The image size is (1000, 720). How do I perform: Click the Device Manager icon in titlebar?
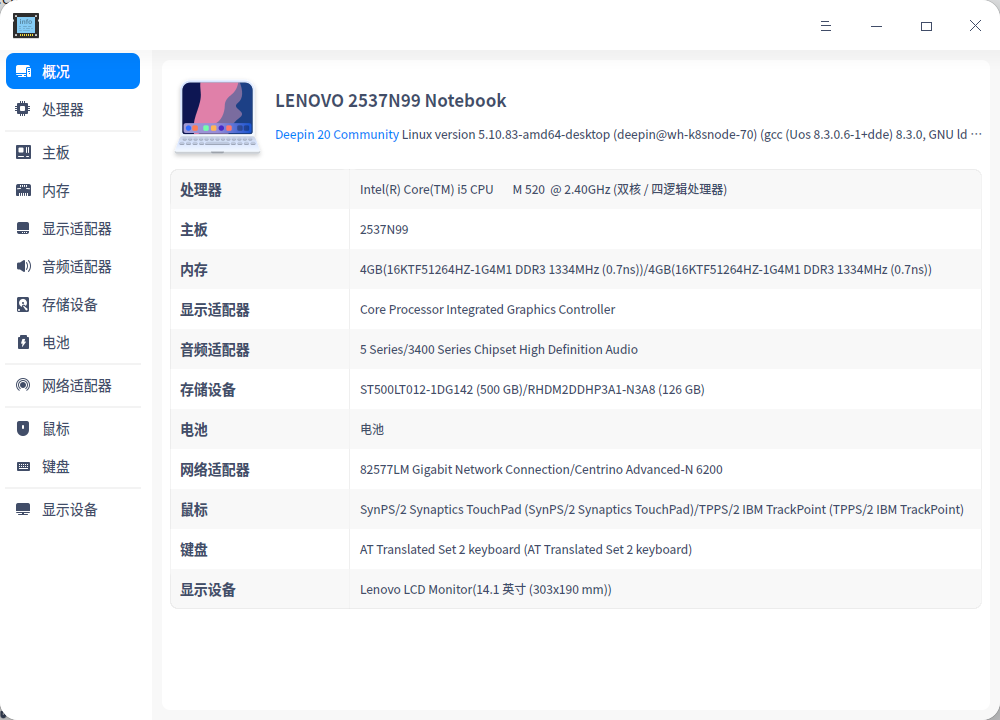pyautogui.click(x=25, y=25)
